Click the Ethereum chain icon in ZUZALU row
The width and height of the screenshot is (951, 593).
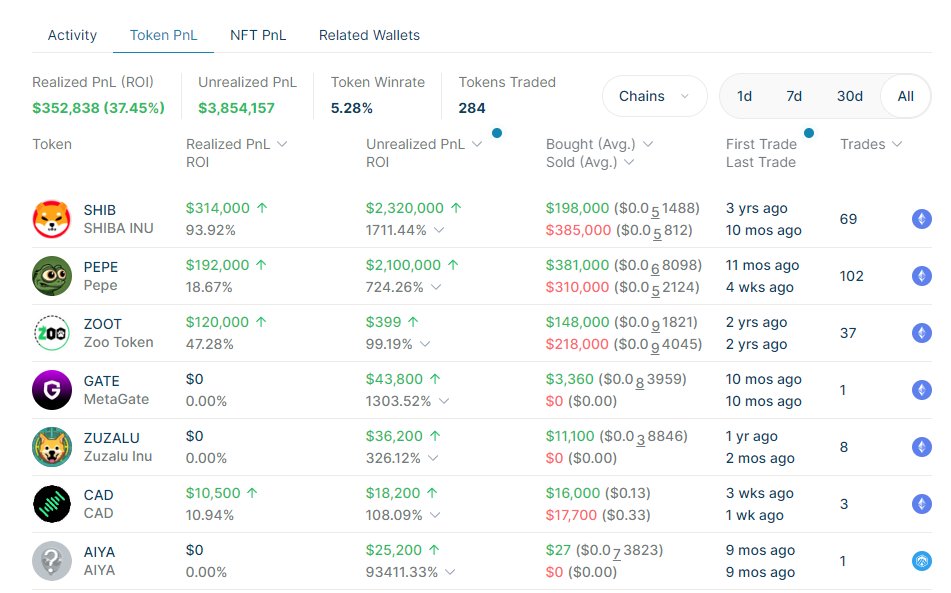pyautogui.click(x=922, y=447)
